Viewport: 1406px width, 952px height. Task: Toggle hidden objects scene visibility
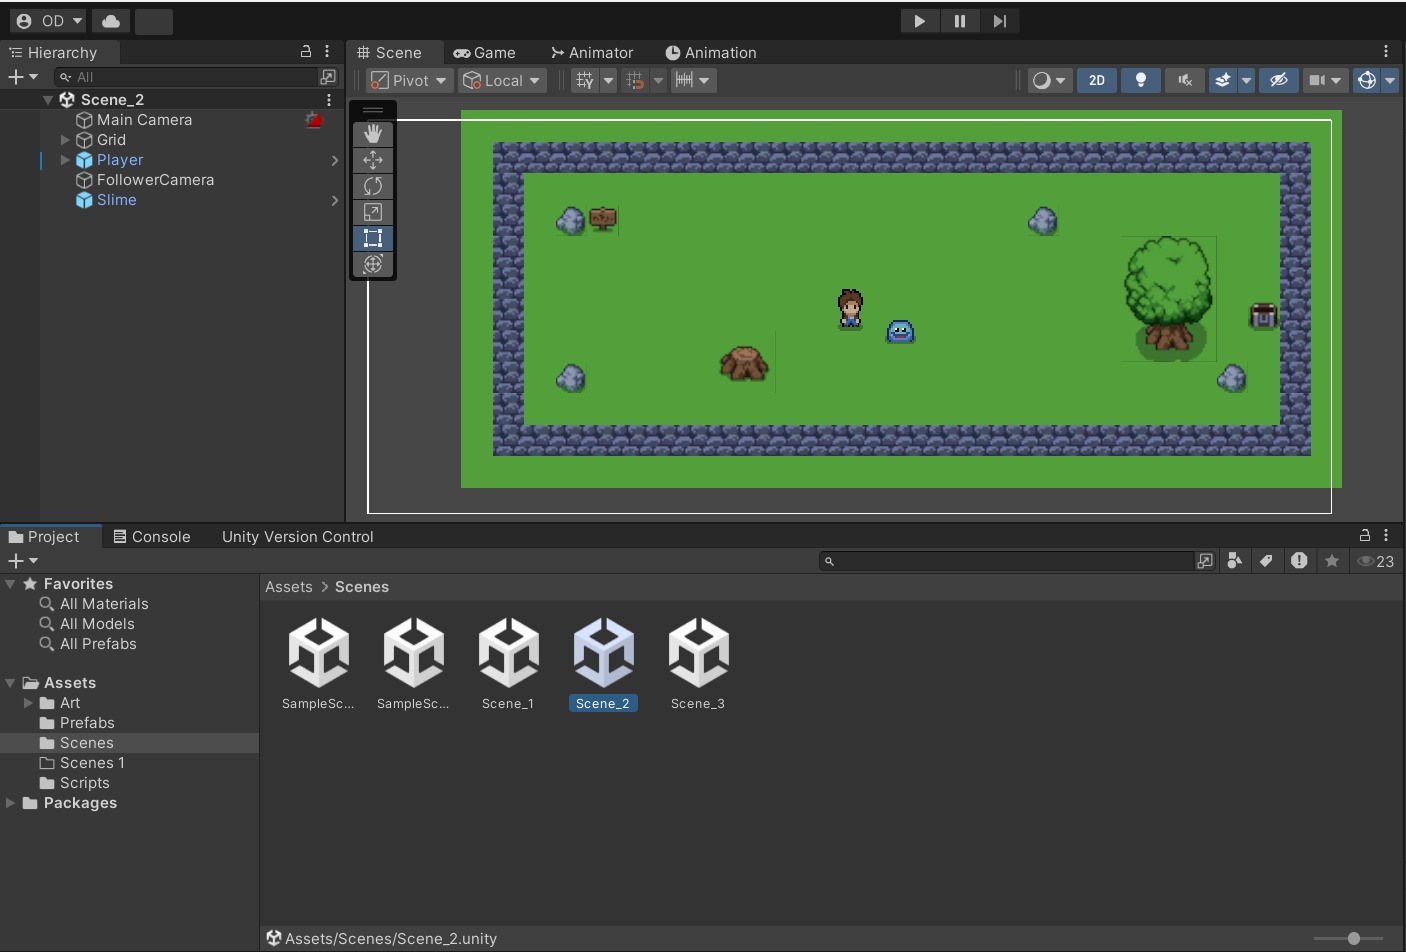click(1278, 80)
